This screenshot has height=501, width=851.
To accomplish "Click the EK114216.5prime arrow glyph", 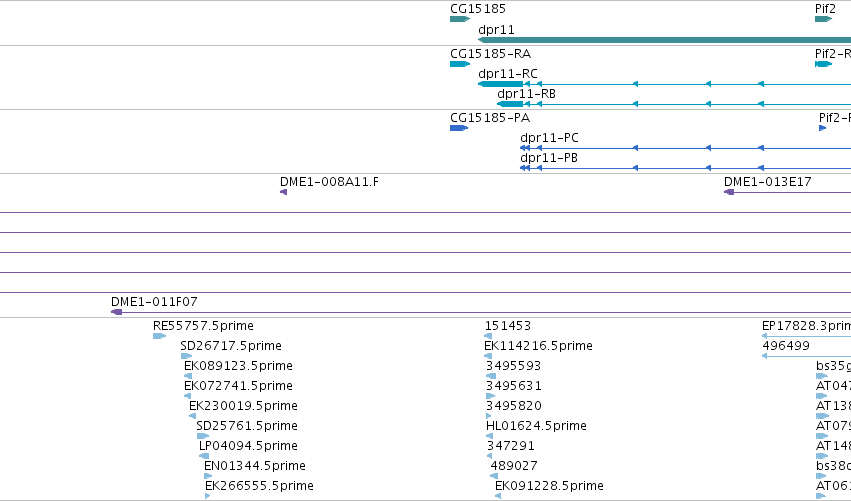I will 488,356.
